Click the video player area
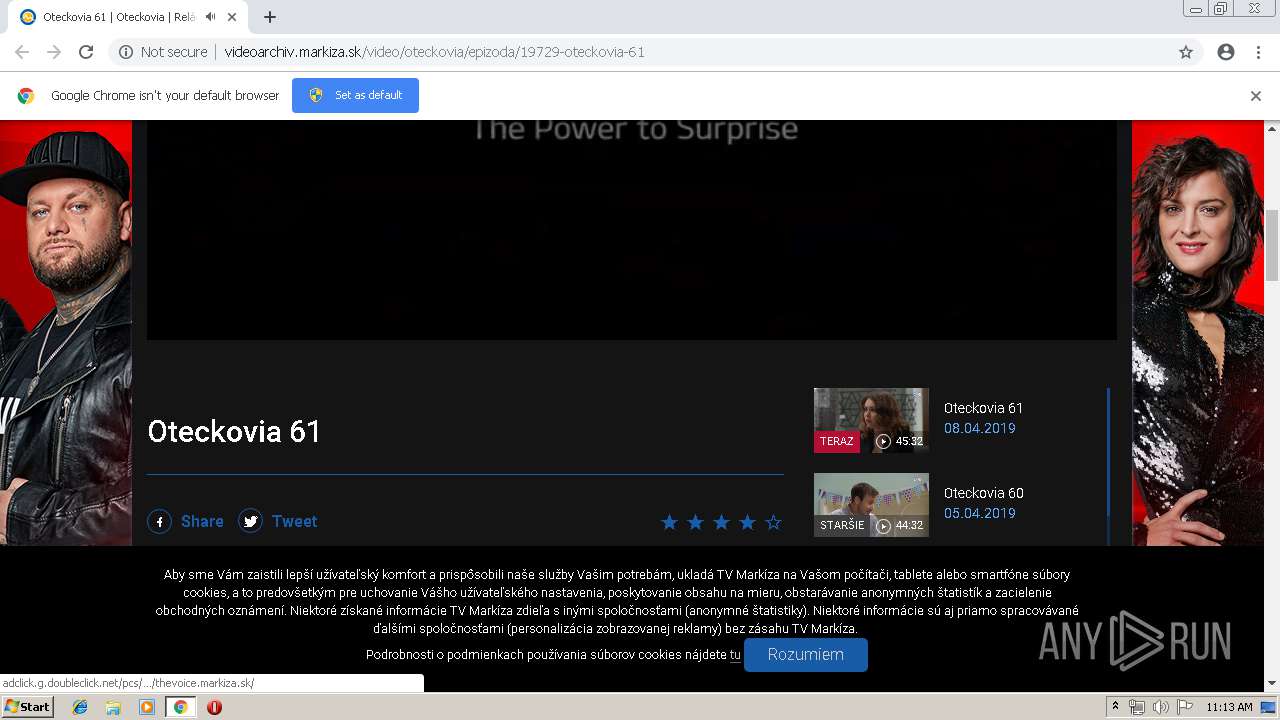The height and width of the screenshot is (720, 1280). [632, 230]
